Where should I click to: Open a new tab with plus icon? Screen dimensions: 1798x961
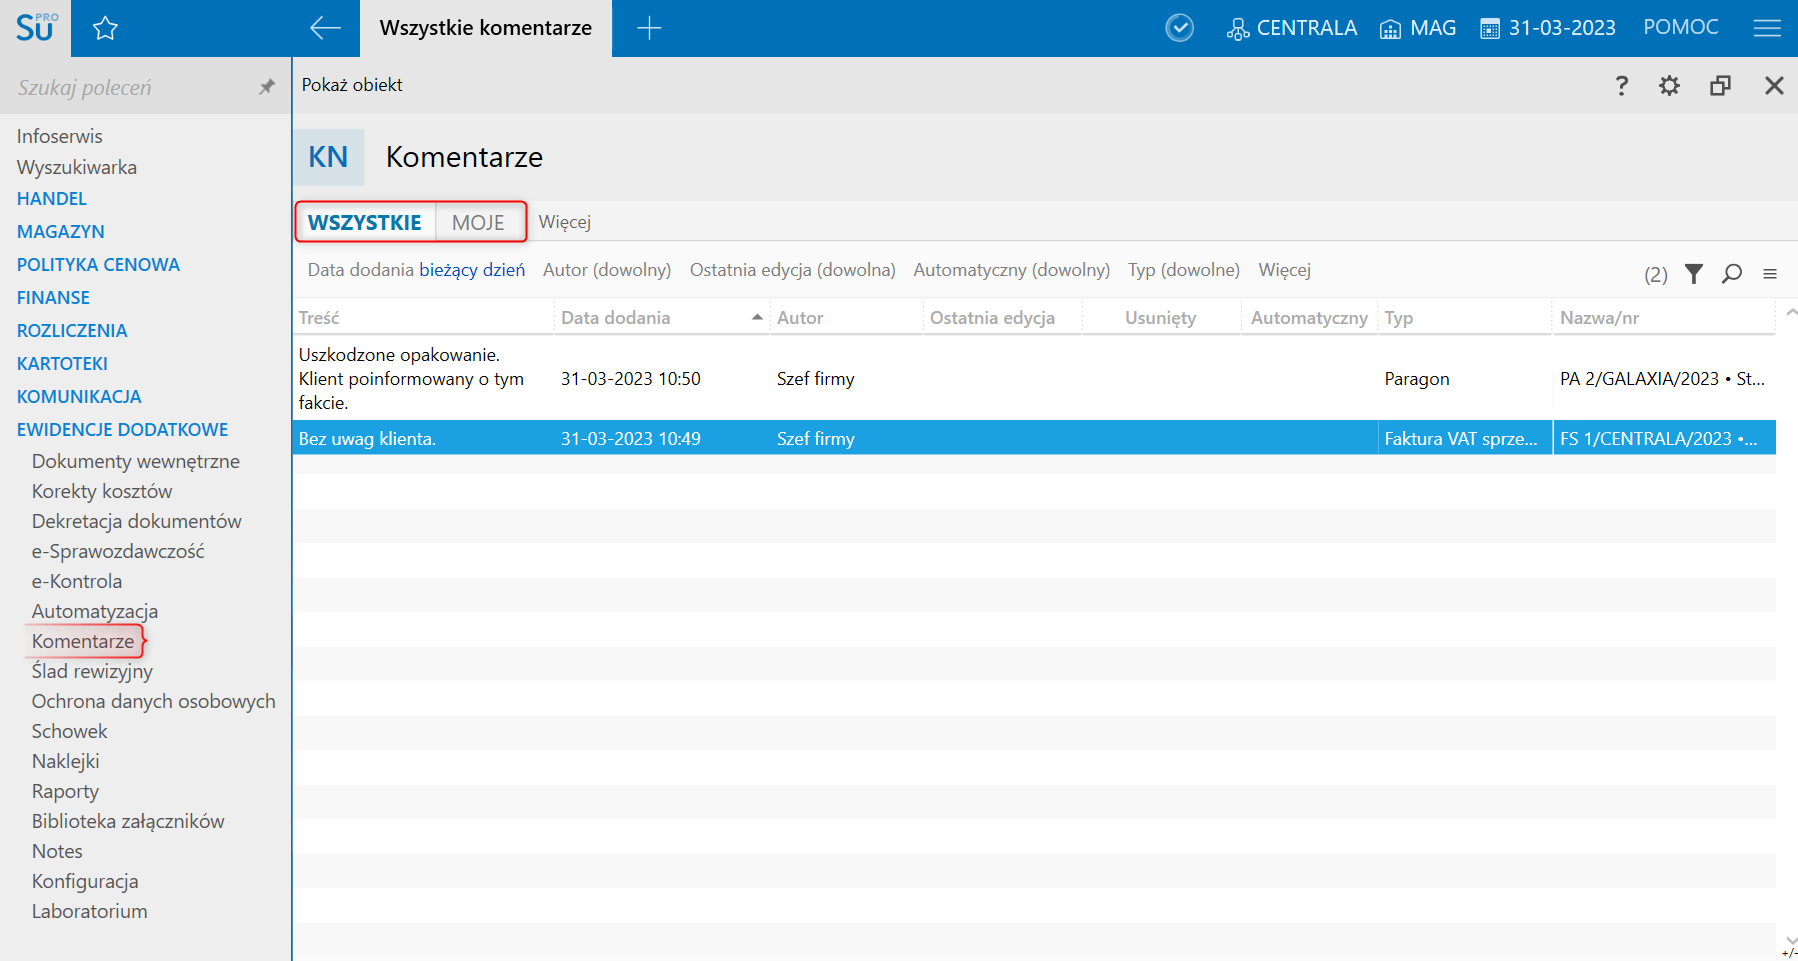[x=649, y=28]
